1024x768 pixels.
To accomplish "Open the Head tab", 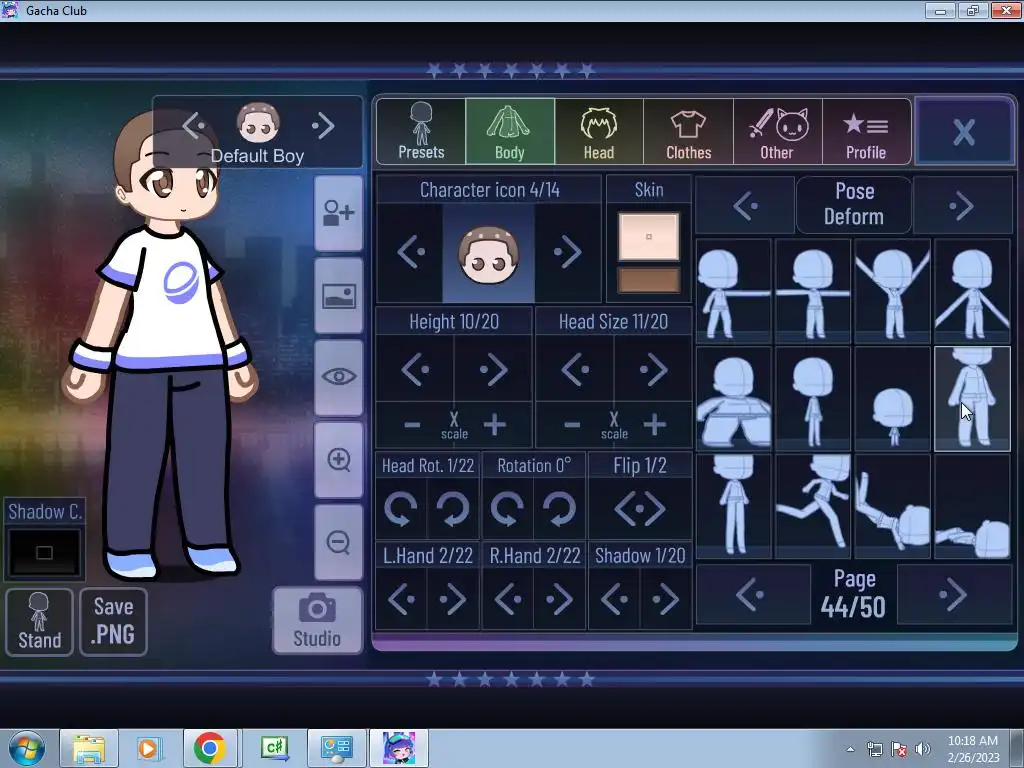I will pos(599,132).
